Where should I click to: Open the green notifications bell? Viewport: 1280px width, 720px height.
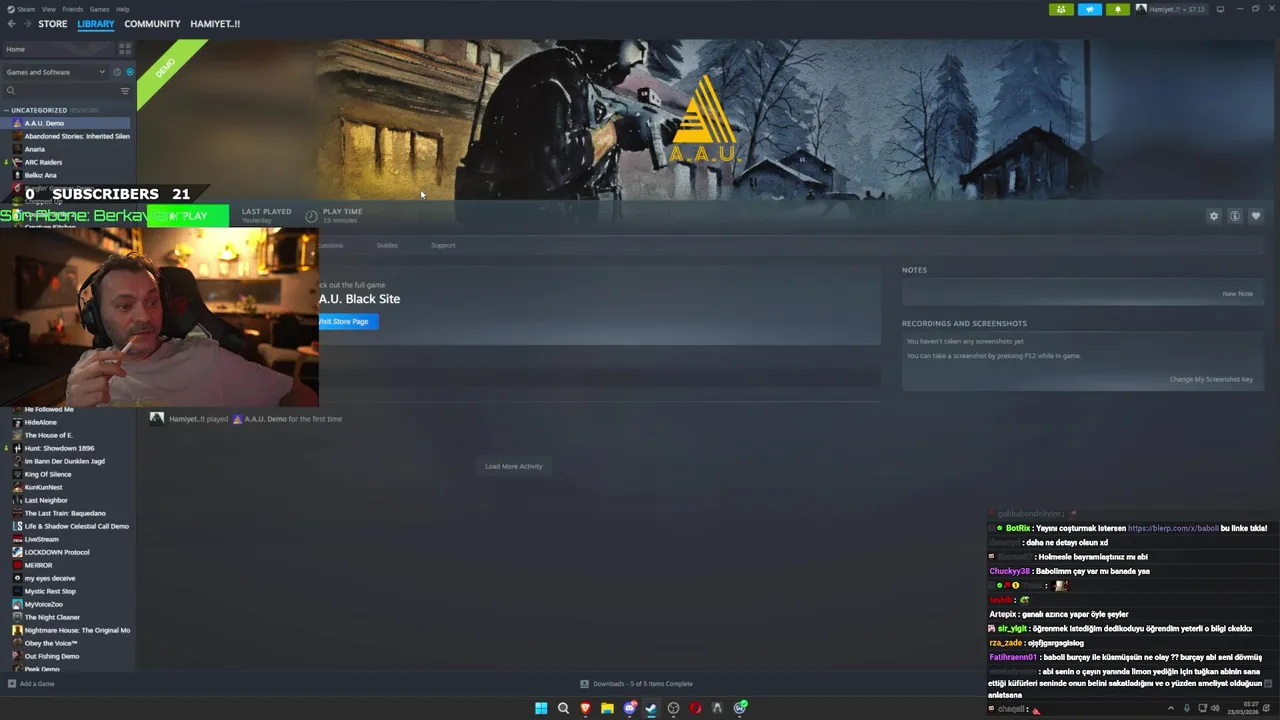coord(1117,9)
